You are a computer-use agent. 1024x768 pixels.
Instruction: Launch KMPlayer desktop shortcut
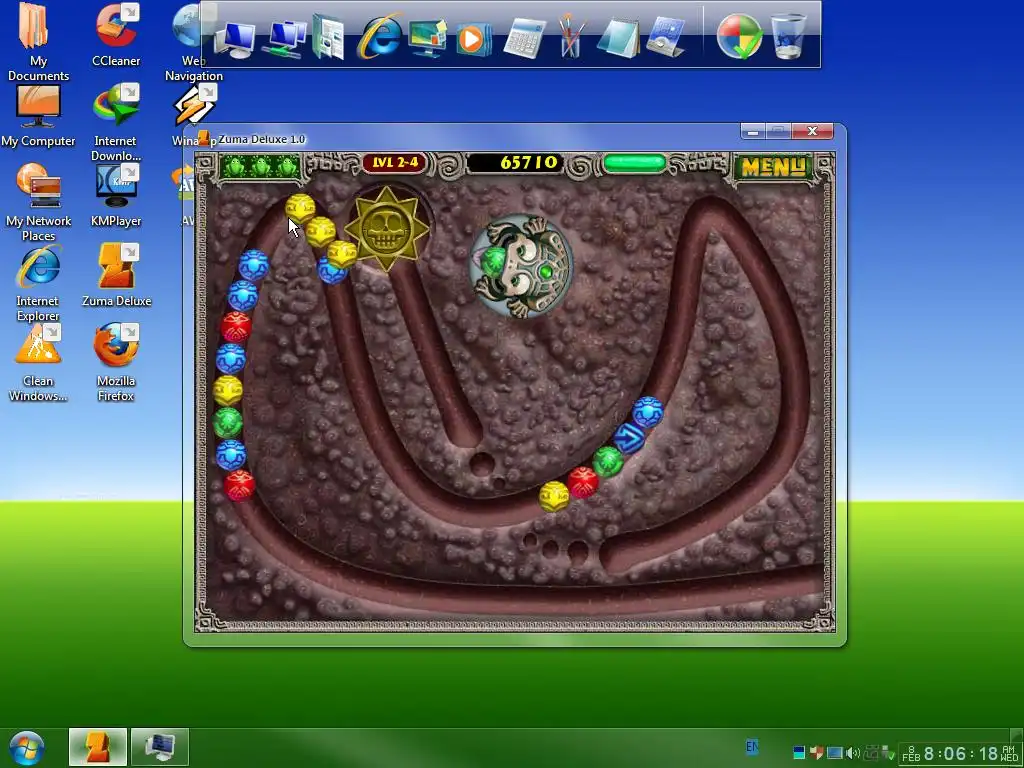tap(116, 196)
